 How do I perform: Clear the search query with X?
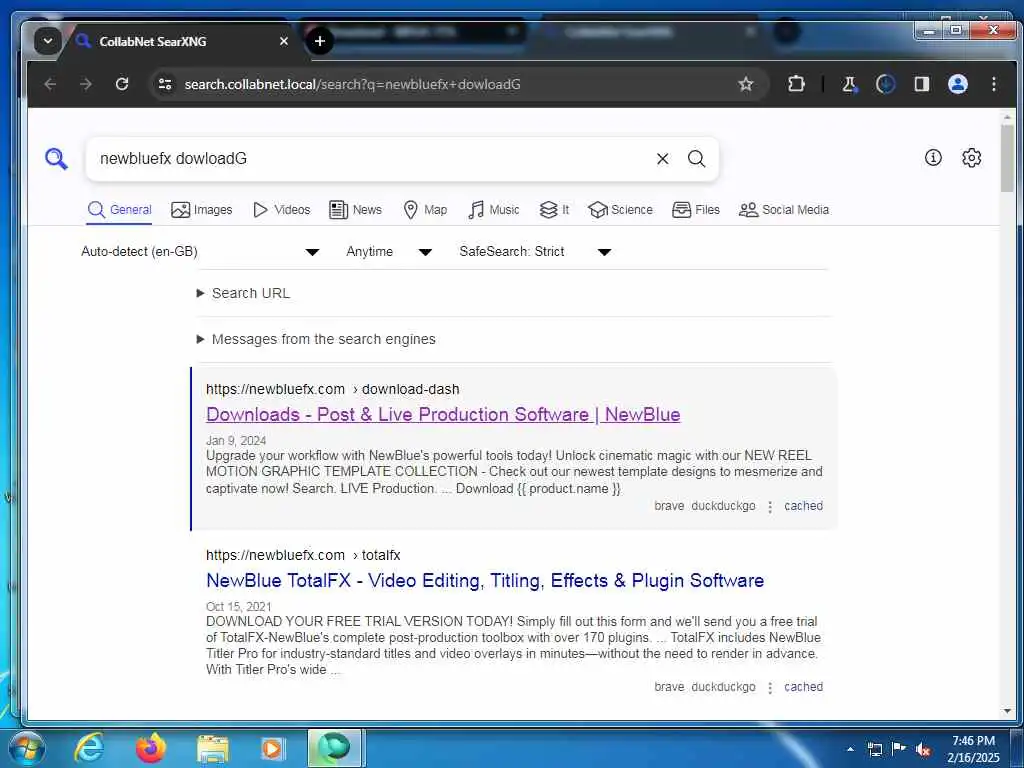click(662, 159)
